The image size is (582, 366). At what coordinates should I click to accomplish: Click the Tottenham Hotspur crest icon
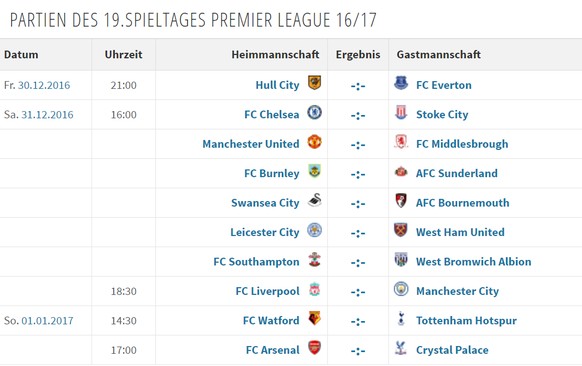(401, 318)
